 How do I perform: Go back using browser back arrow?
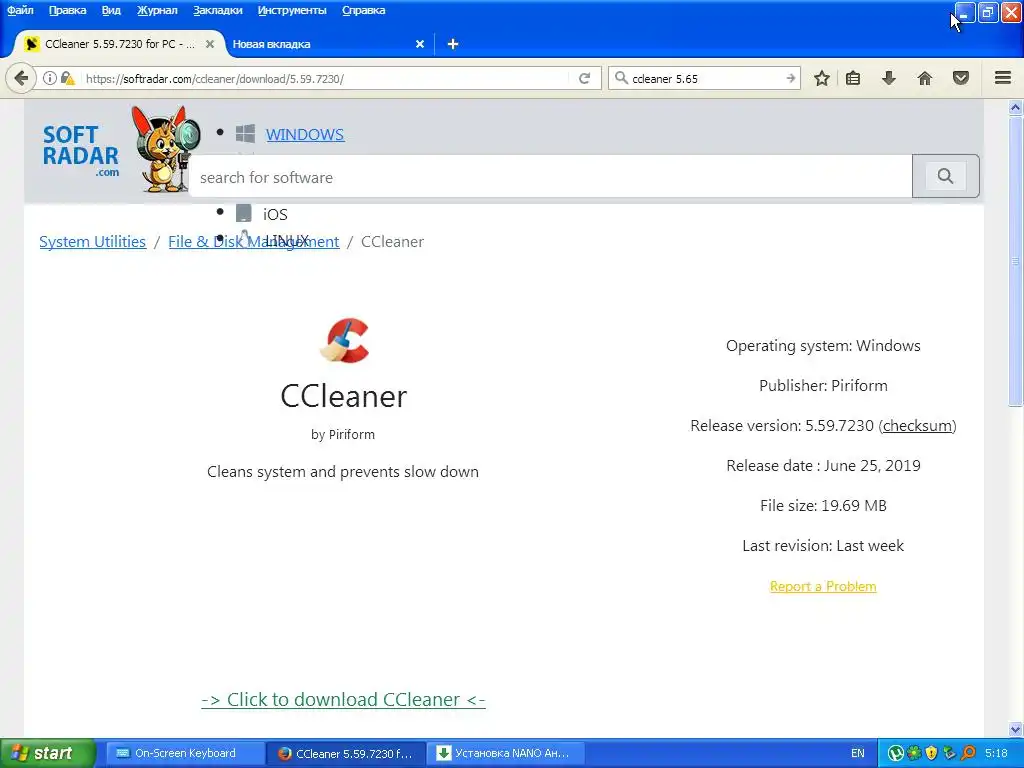21,78
